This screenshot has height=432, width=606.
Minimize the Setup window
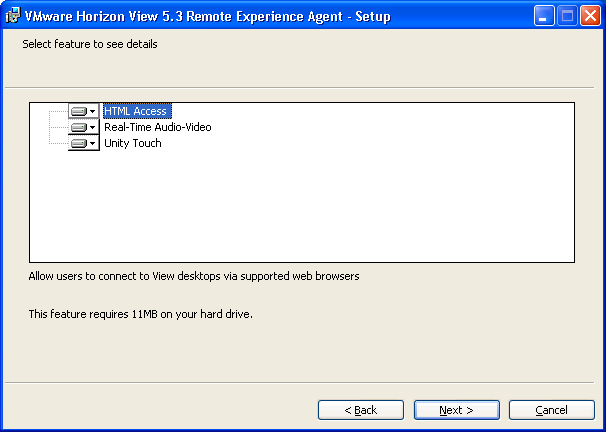pyautogui.click(x=543, y=16)
